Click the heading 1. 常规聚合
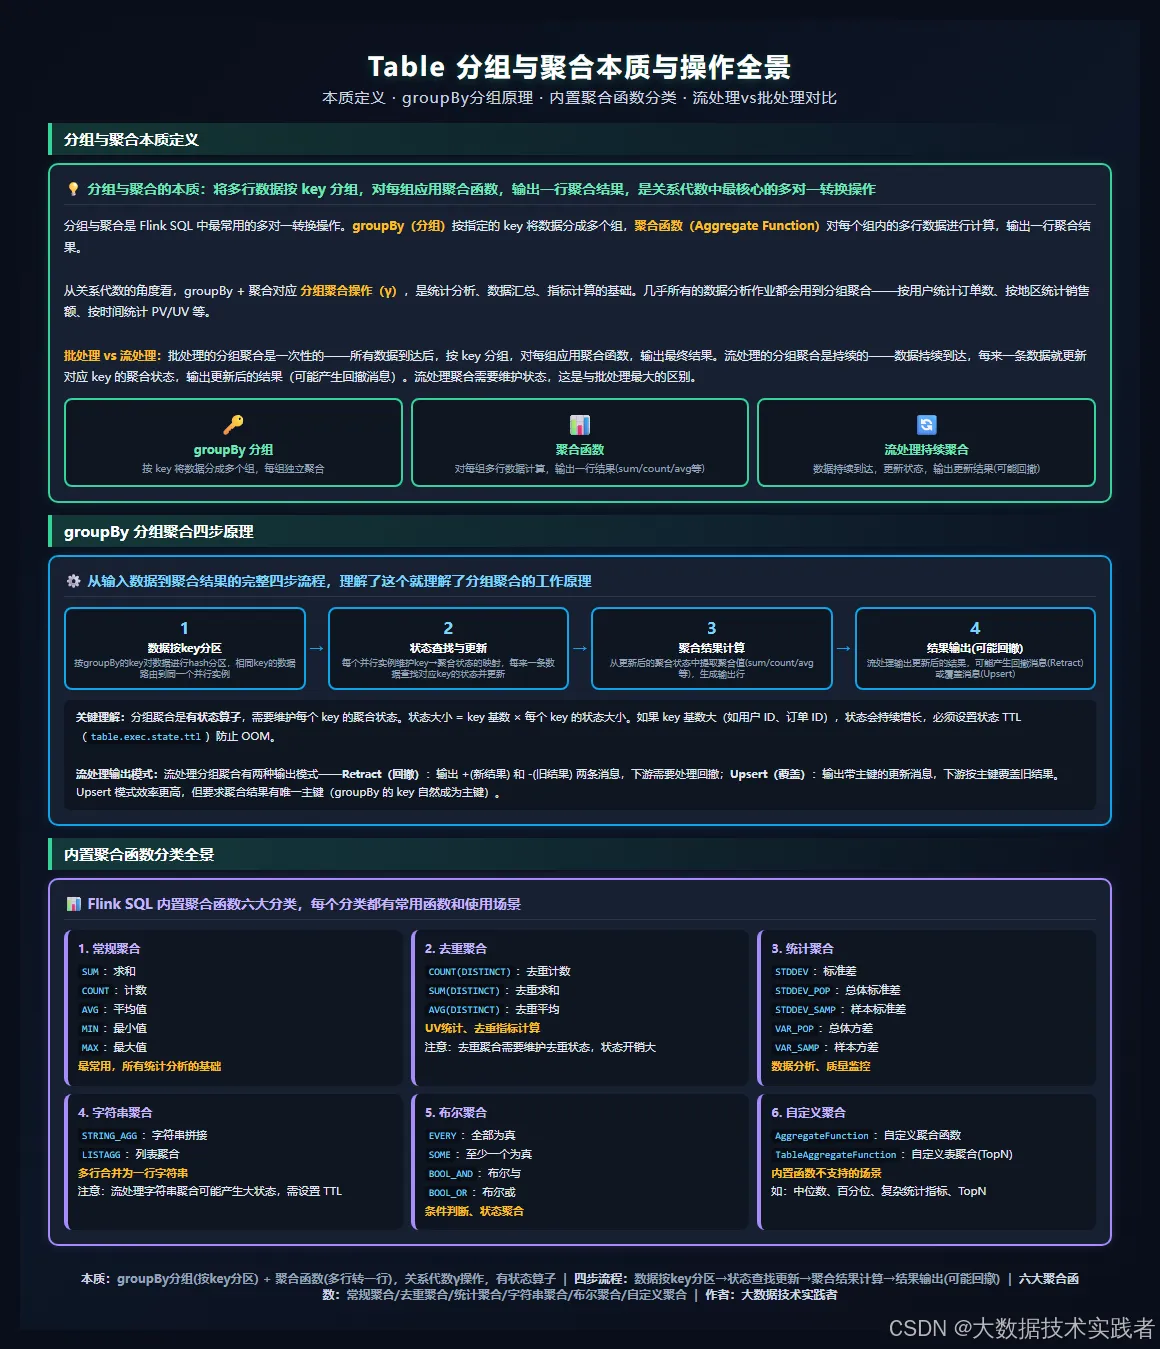The width and height of the screenshot is (1160, 1349). coord(109,949)
